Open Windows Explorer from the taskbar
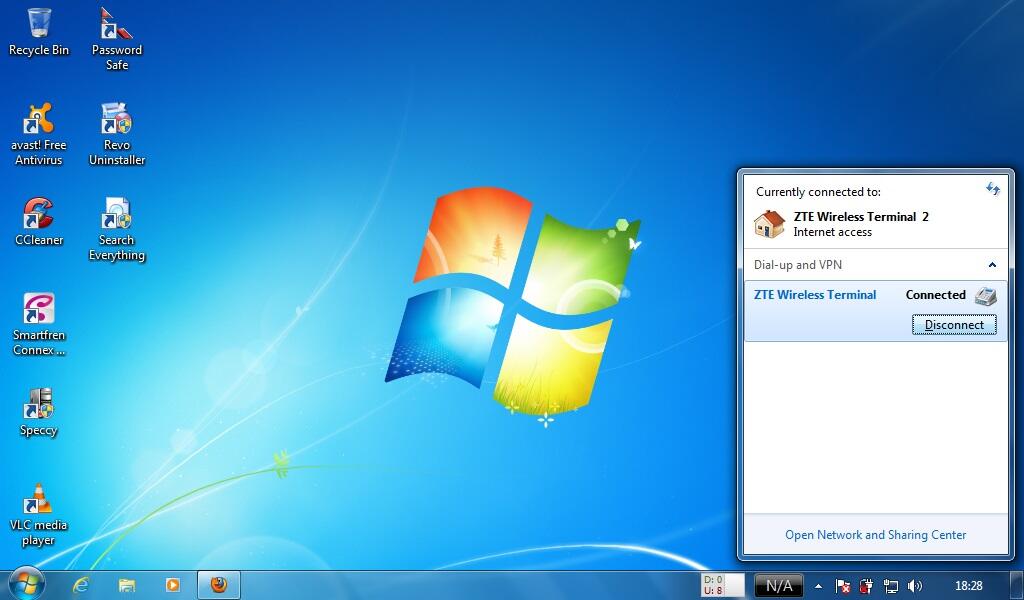The height and width of the screenshot is (600, 1024). [127, 584]
